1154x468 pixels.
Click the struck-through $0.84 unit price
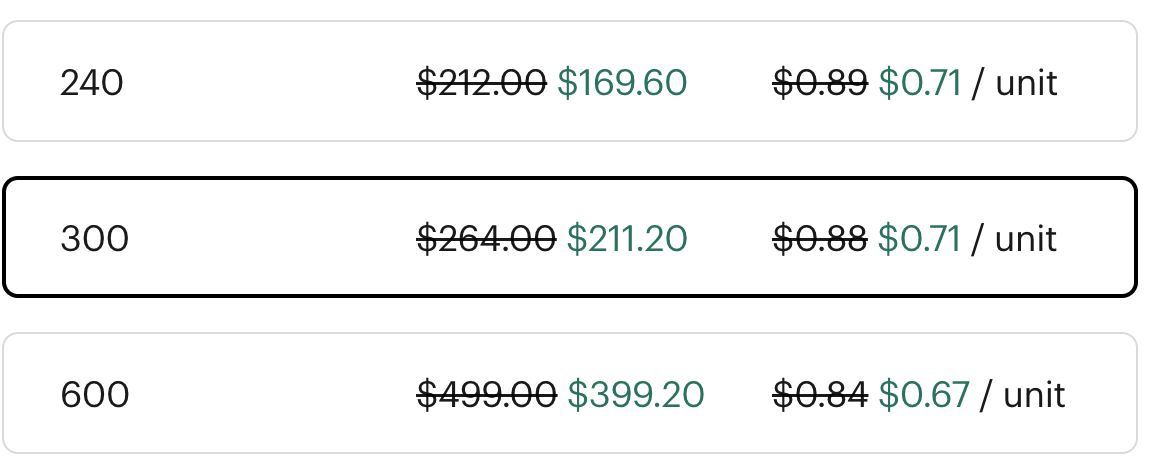pyautogui.click(x=820, y=395)
